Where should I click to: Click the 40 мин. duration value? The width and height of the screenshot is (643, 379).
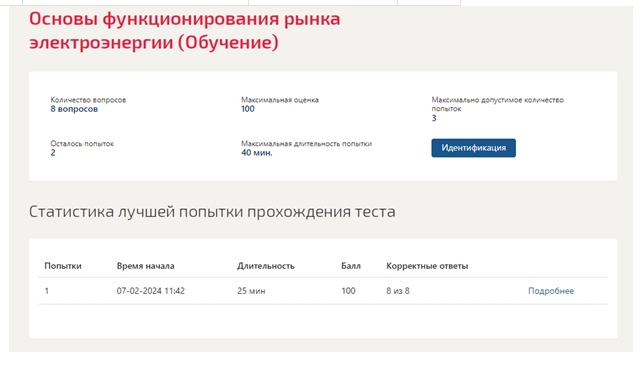(x=257, y=153)
